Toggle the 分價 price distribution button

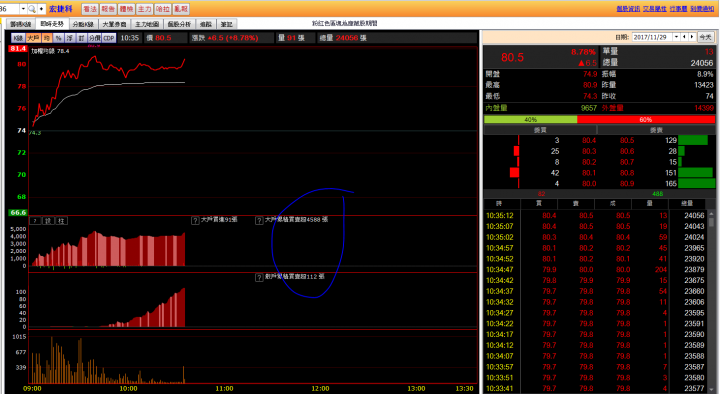[94, 38]
